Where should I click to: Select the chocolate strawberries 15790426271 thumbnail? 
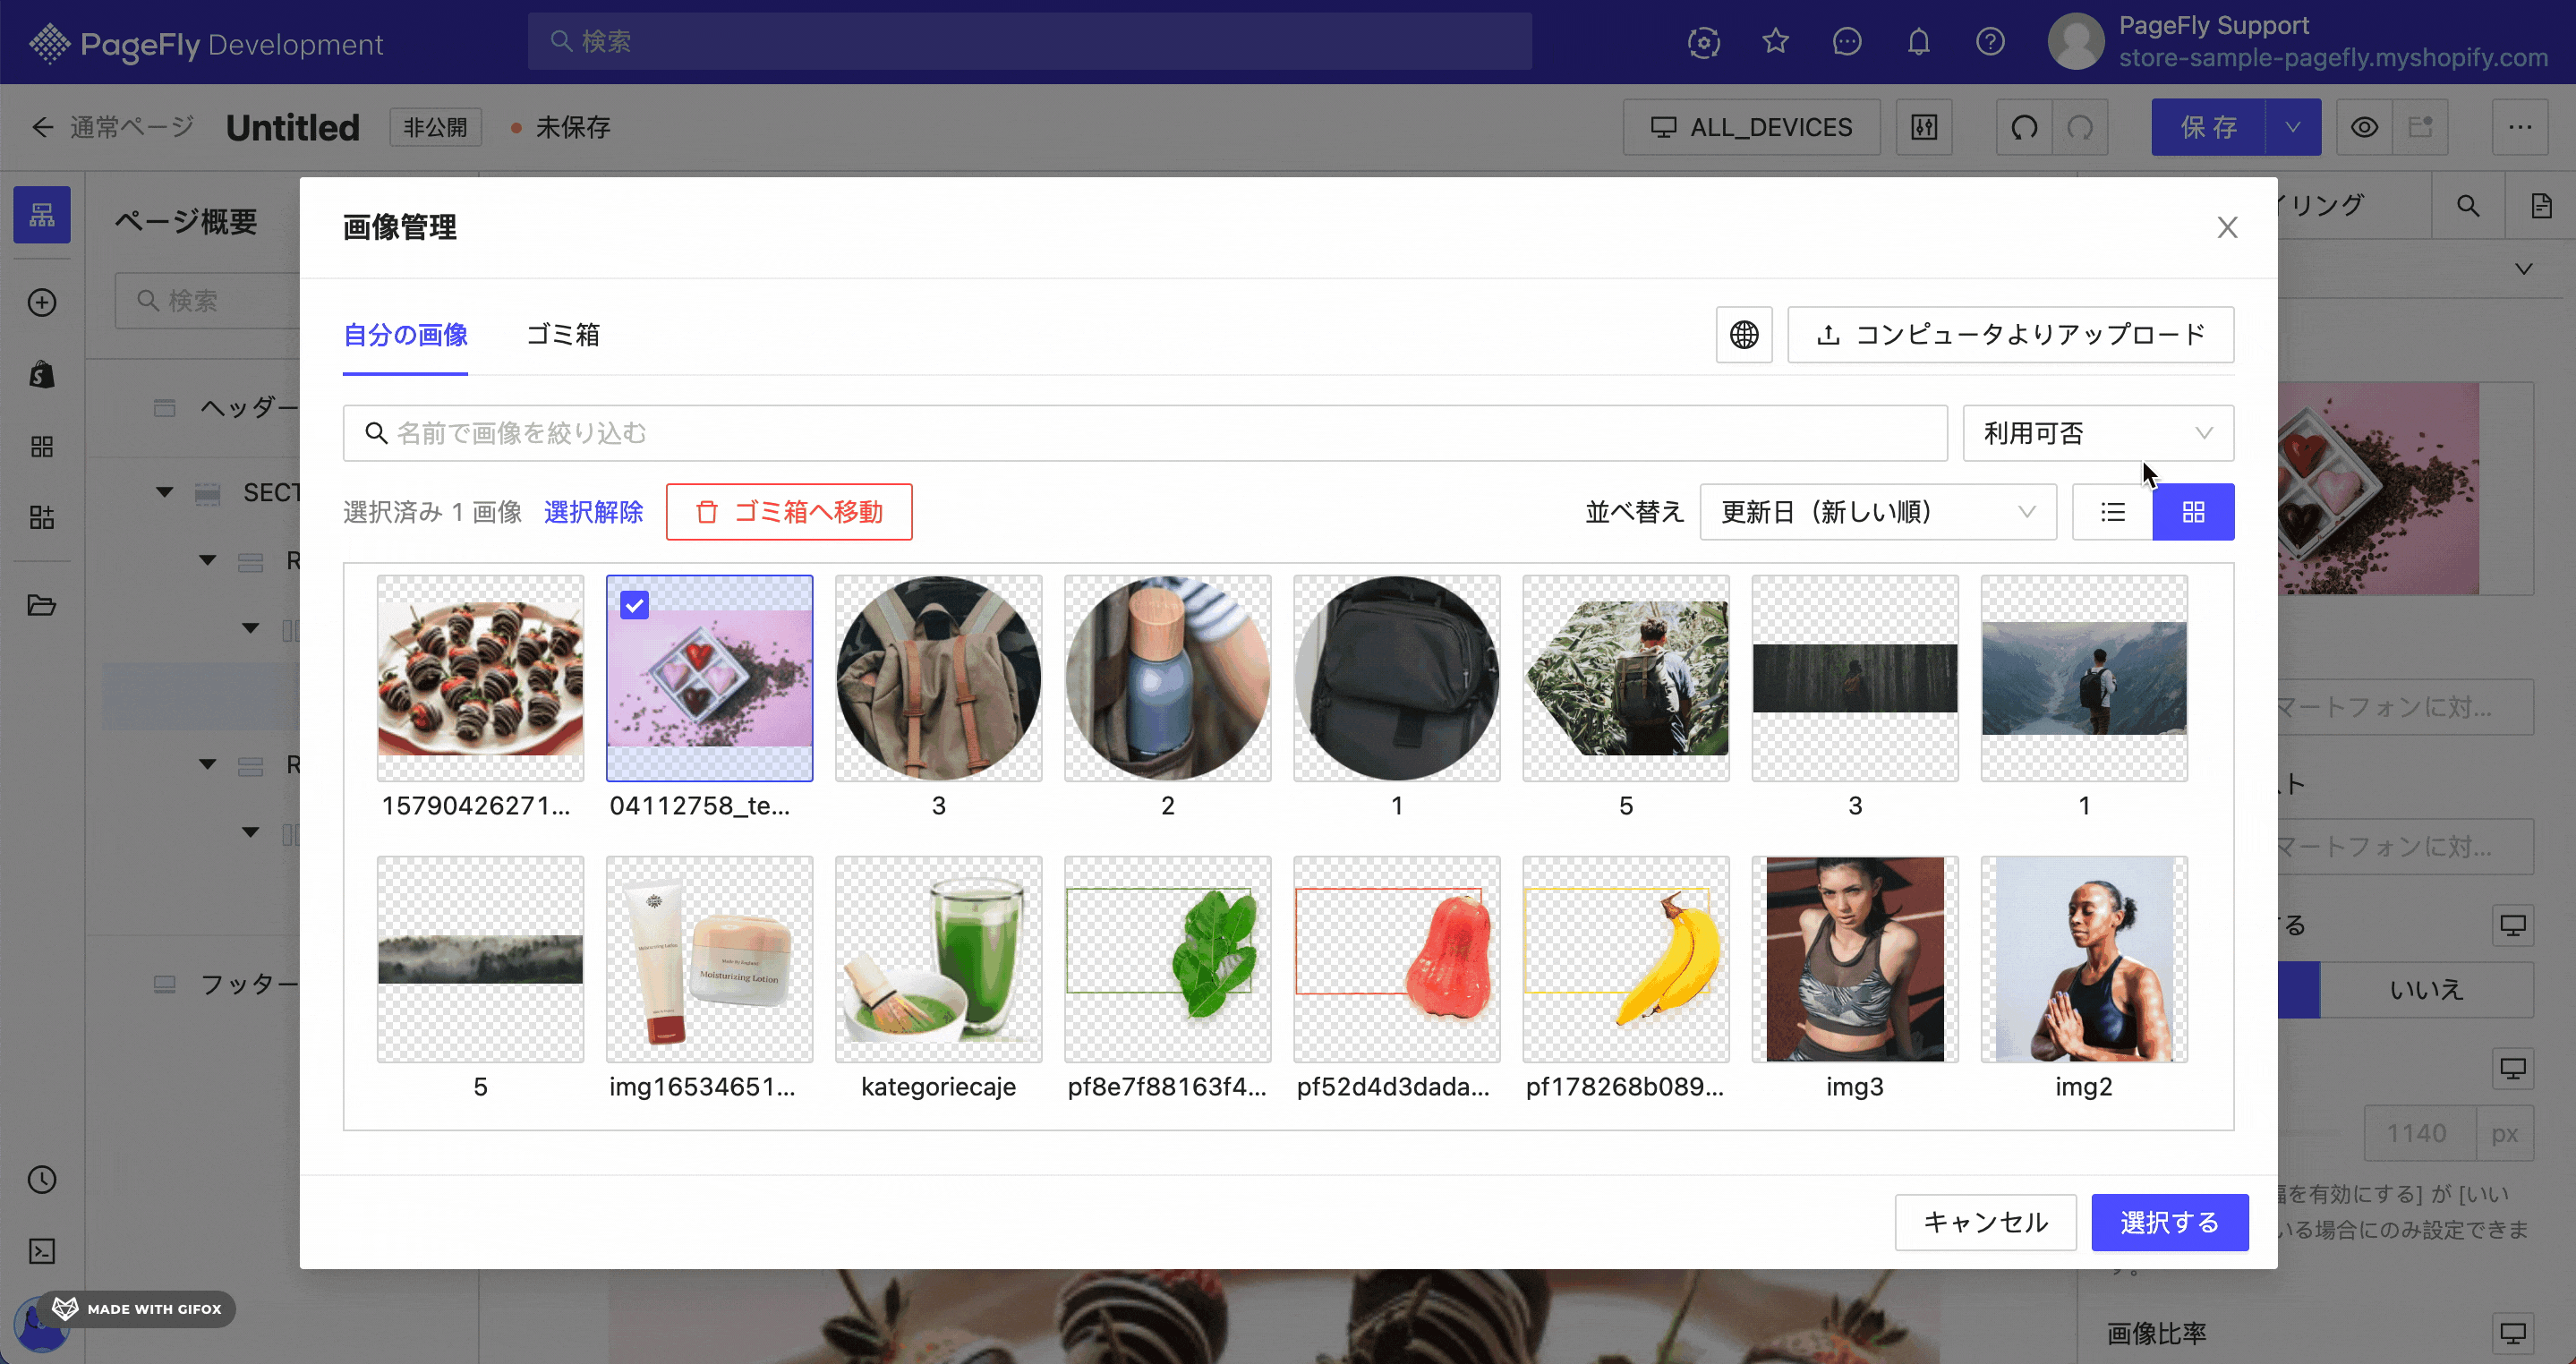(x=480, y=678)
